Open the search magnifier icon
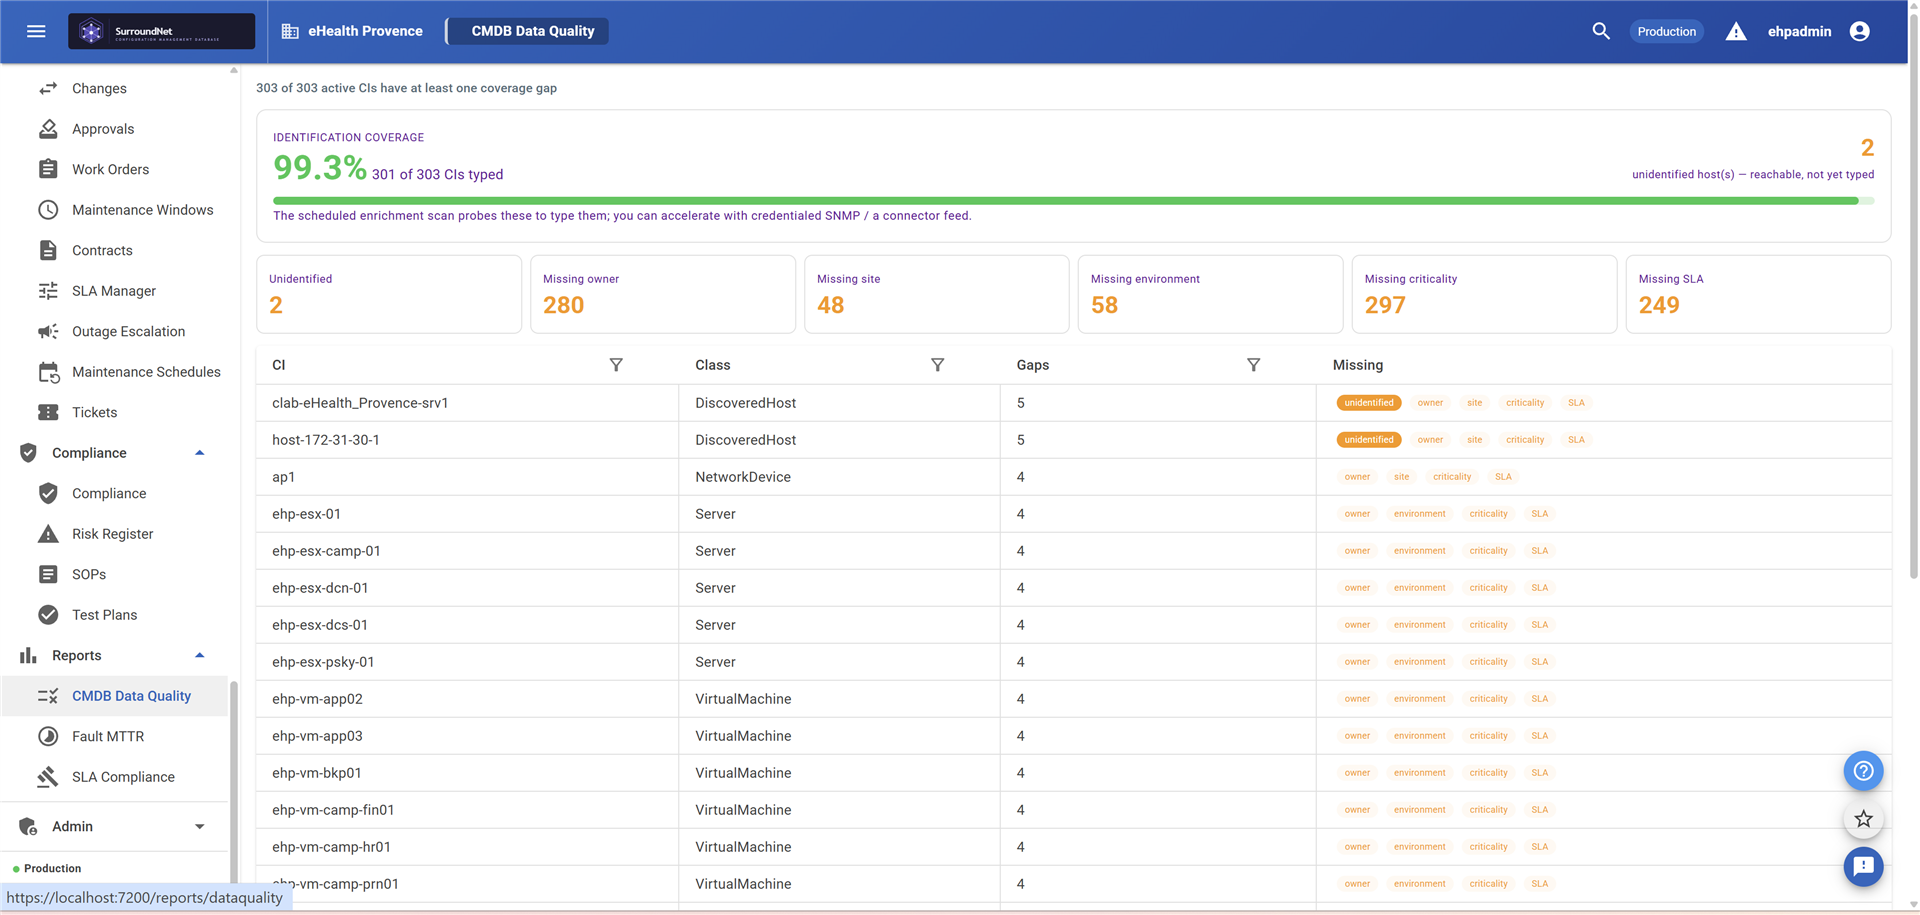 (x=1601, y=31)
